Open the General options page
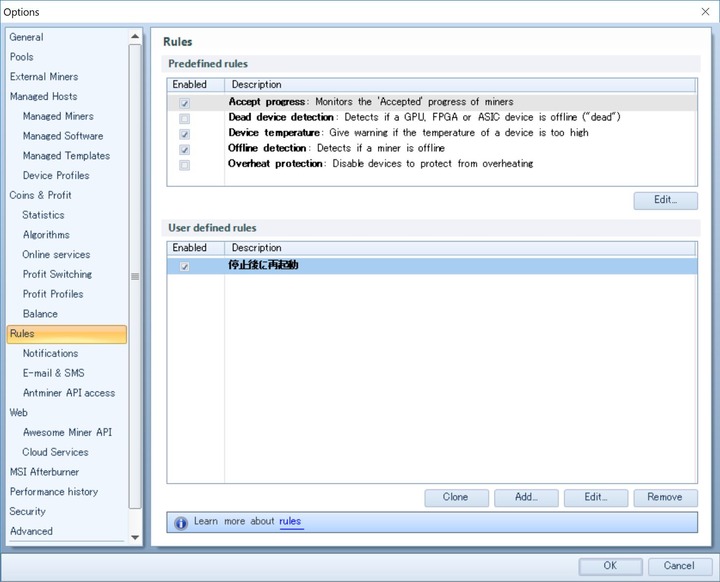The width and height of the screenshot is (720, 582). click(x=27, y=37)
